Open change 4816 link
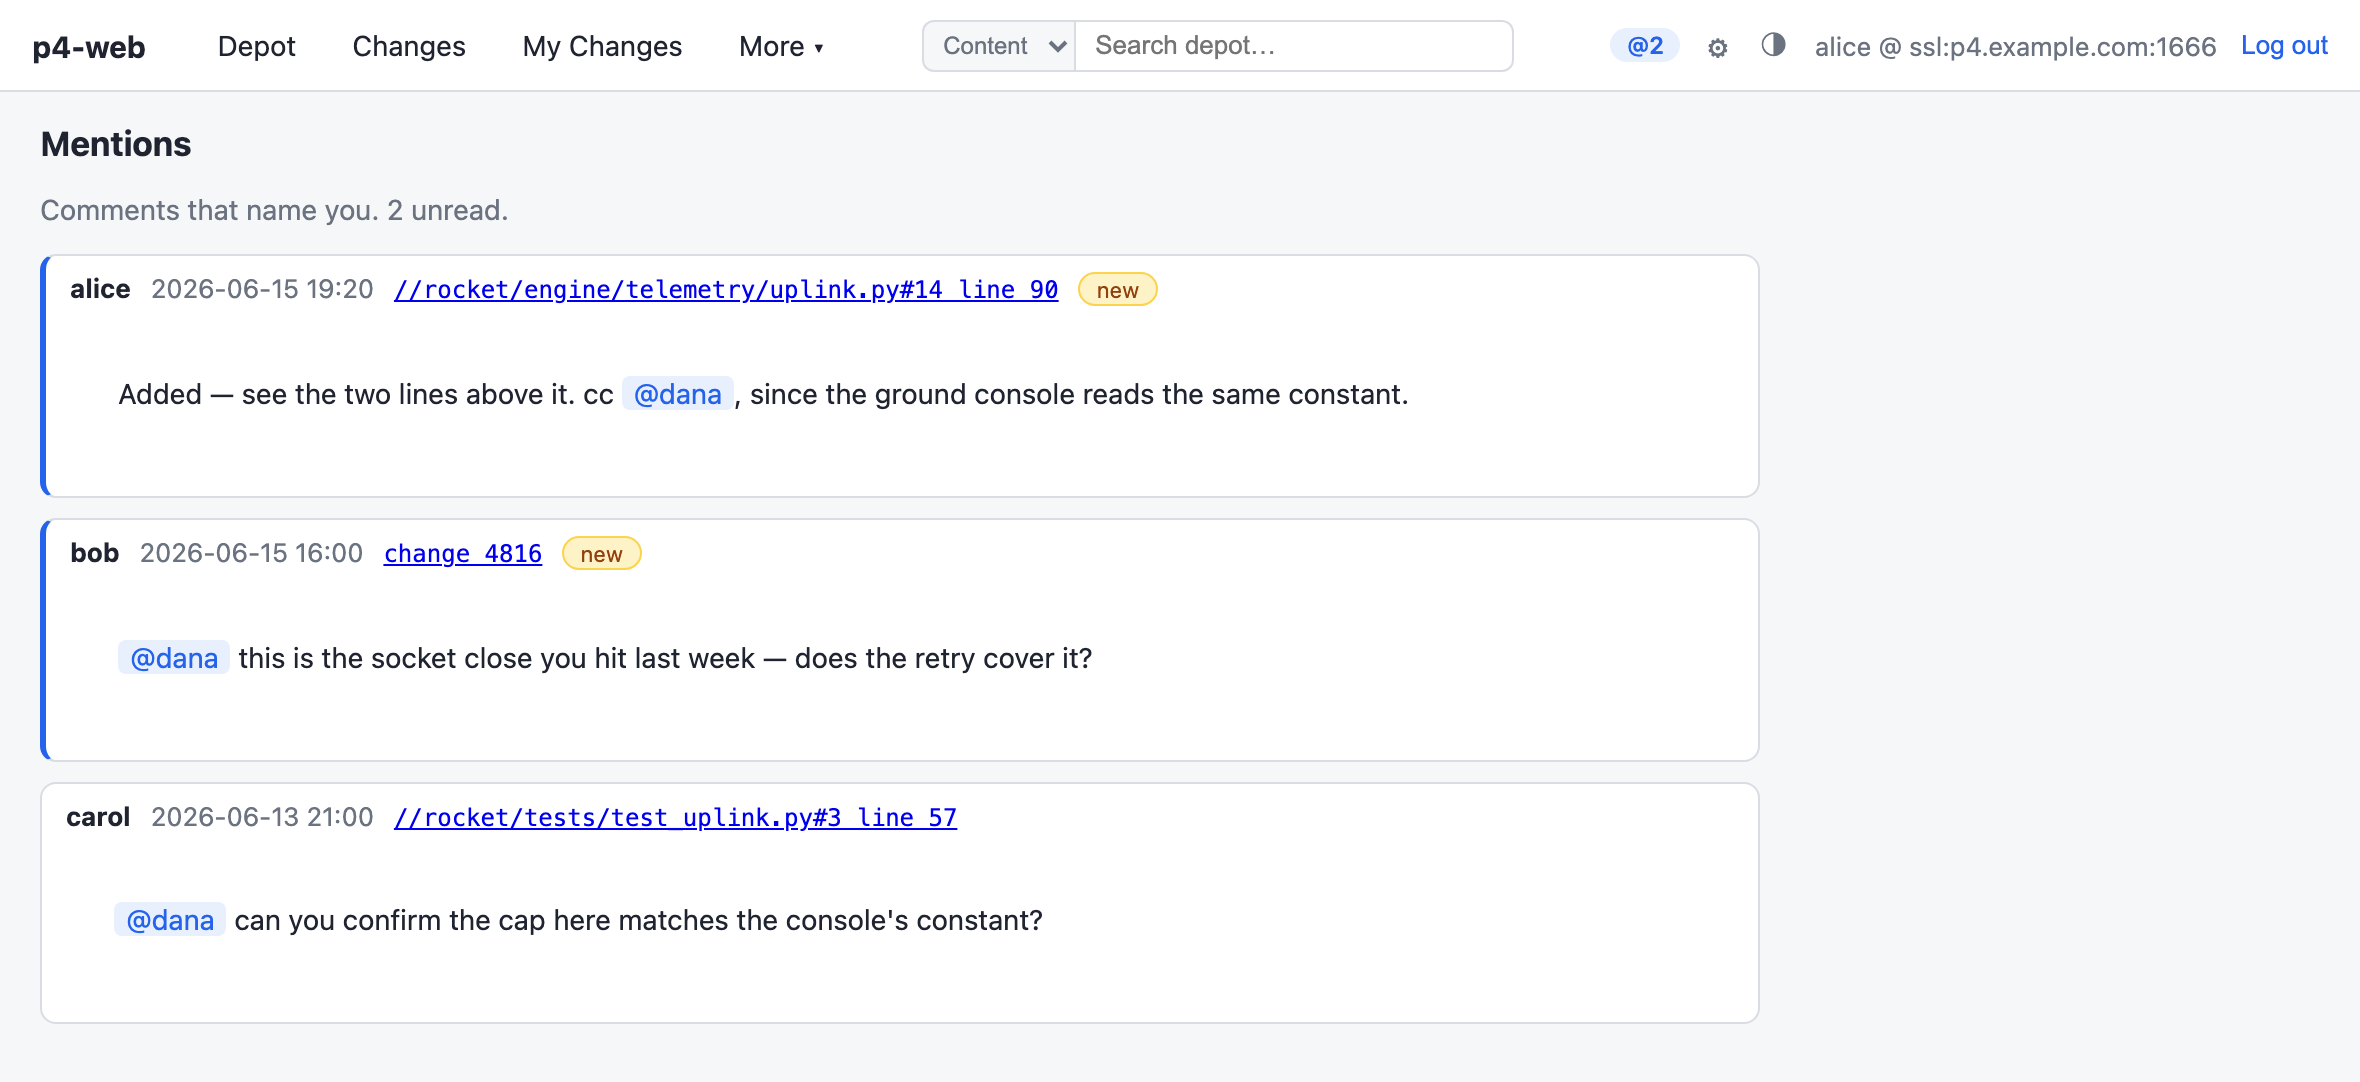The width and height of the screenshot is (2360, 1082). [463, 554]
